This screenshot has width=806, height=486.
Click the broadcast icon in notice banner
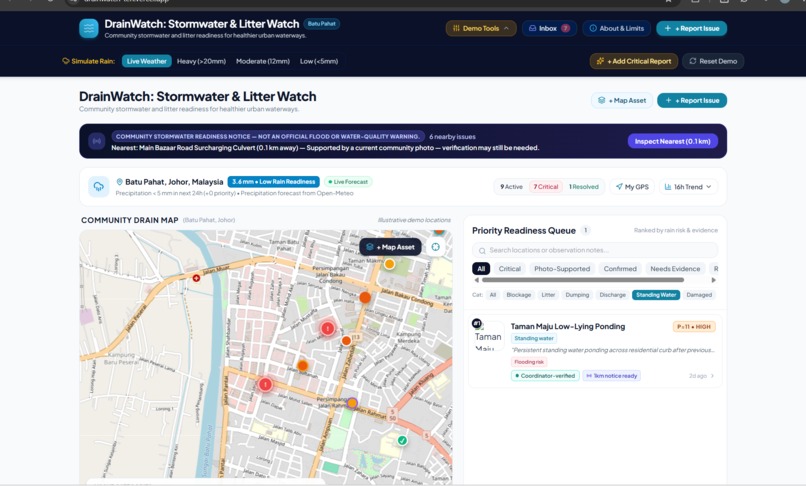[x=97, y=141]
